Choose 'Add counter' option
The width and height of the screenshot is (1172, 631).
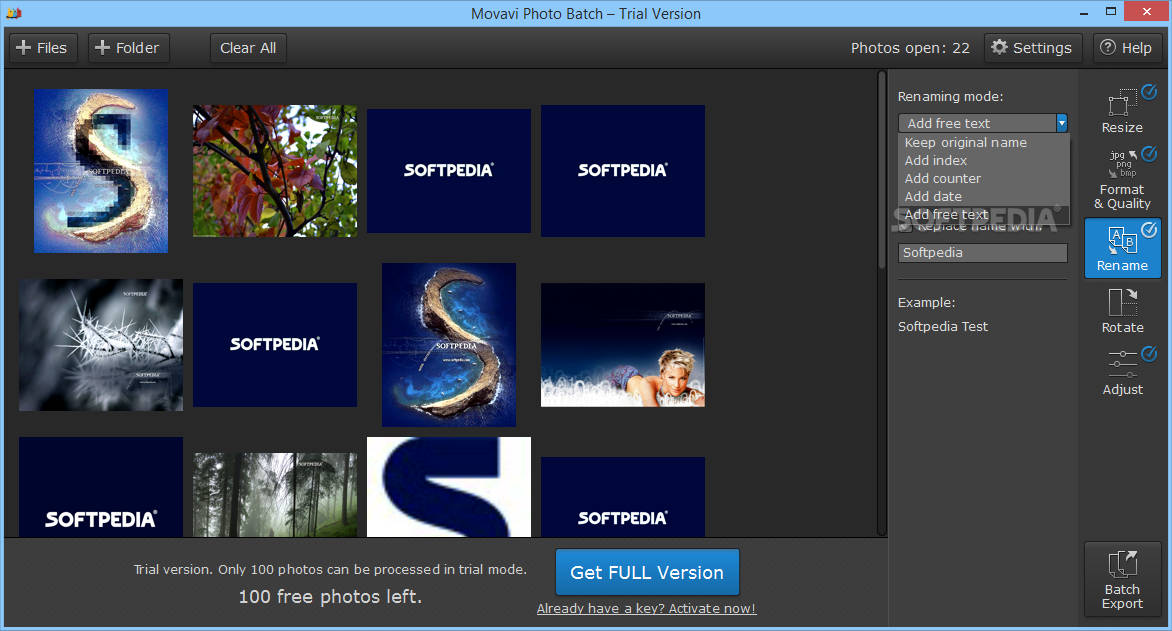click(984, 178)
